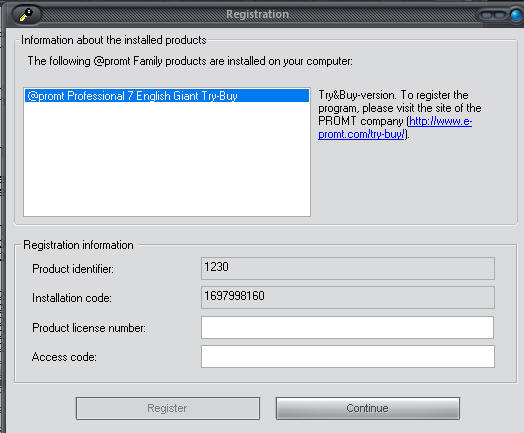
Task: Click the left pill-shaped title bar button
Action: 487,15
